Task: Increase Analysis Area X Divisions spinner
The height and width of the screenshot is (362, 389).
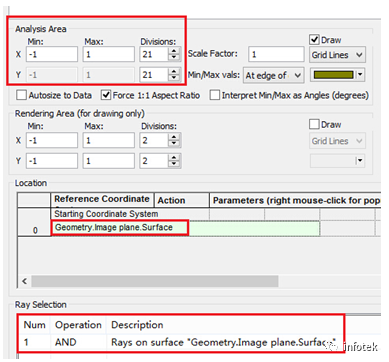Action: 174,51
